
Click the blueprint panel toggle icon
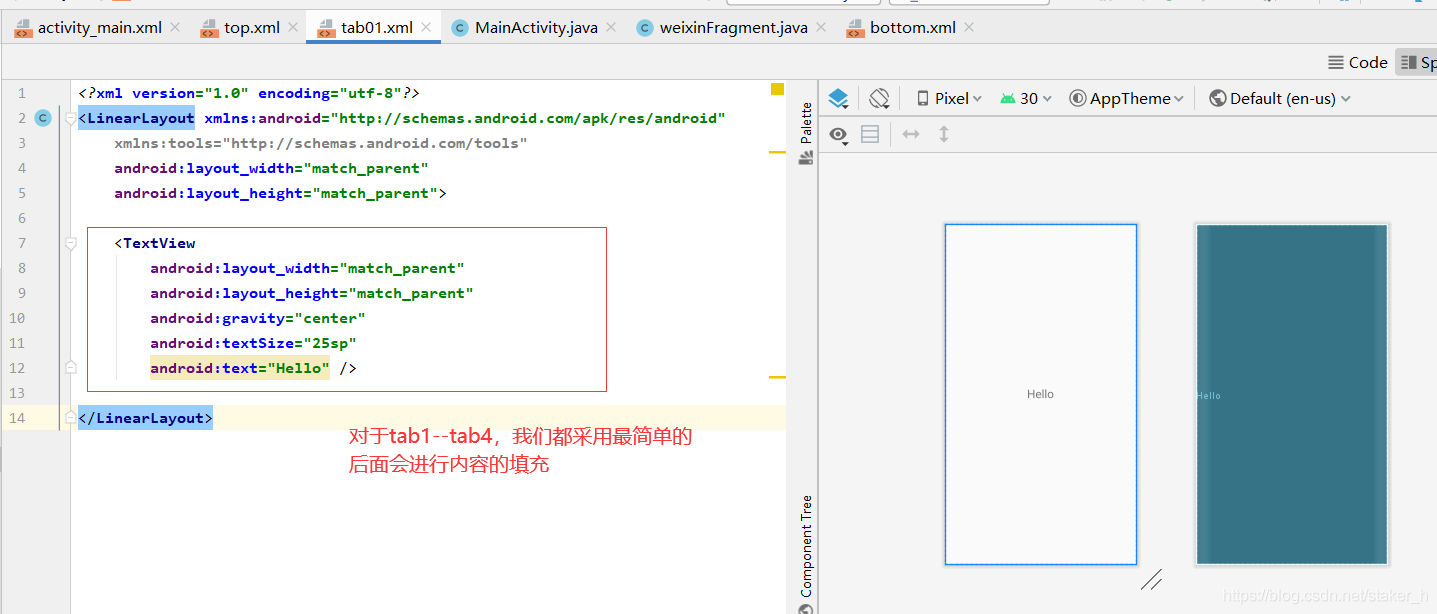coord(870,134)
